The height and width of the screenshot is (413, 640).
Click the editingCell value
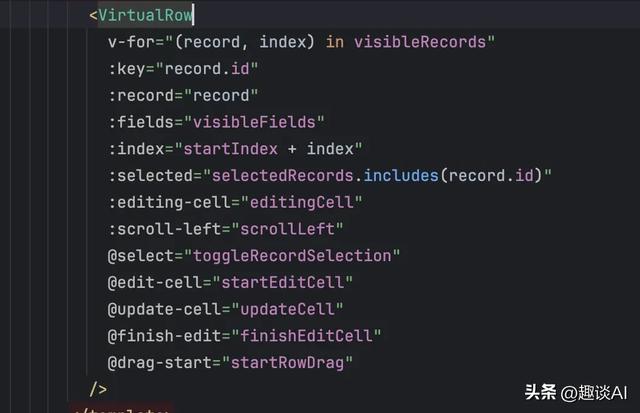click(301, 202)
